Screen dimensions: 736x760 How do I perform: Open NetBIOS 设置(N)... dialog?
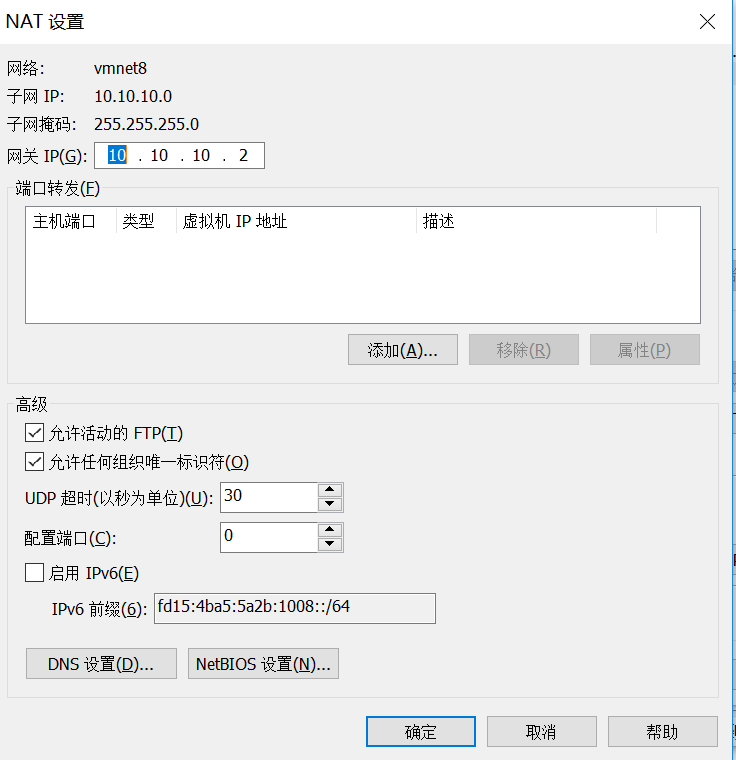(x=263, y=664)
